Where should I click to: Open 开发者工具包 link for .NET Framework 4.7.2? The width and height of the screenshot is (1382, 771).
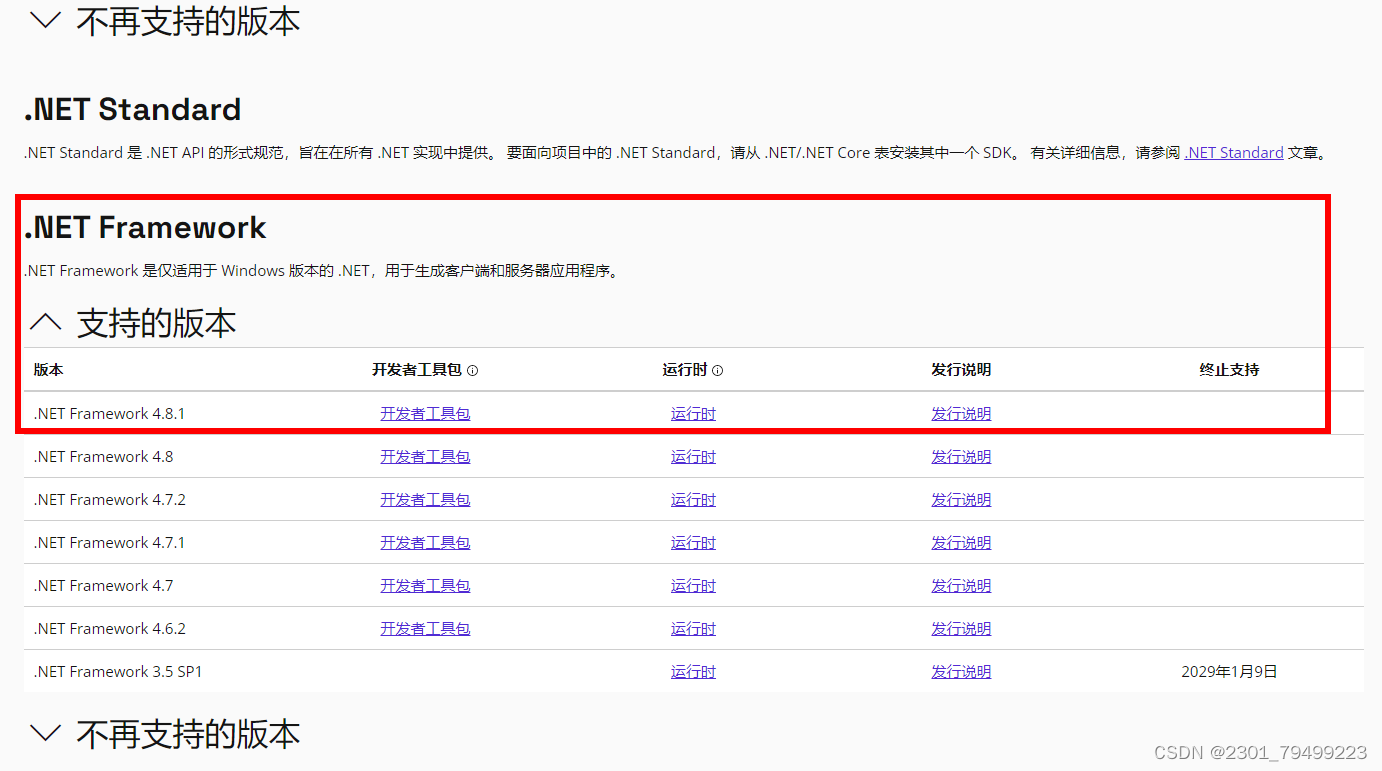point(425,500)
